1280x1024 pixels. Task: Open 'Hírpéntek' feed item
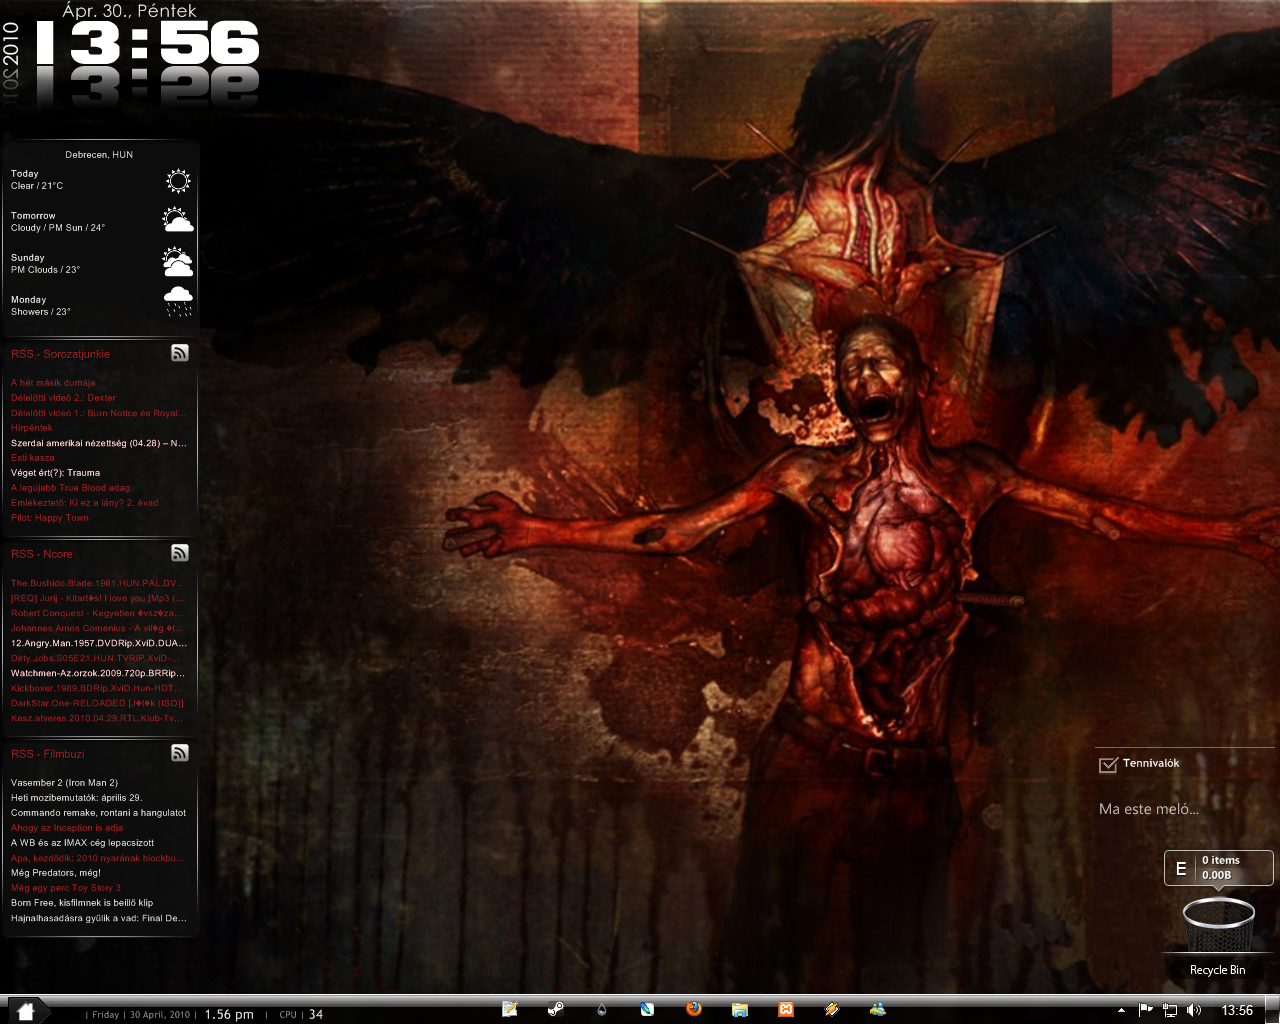click(32, 428)
